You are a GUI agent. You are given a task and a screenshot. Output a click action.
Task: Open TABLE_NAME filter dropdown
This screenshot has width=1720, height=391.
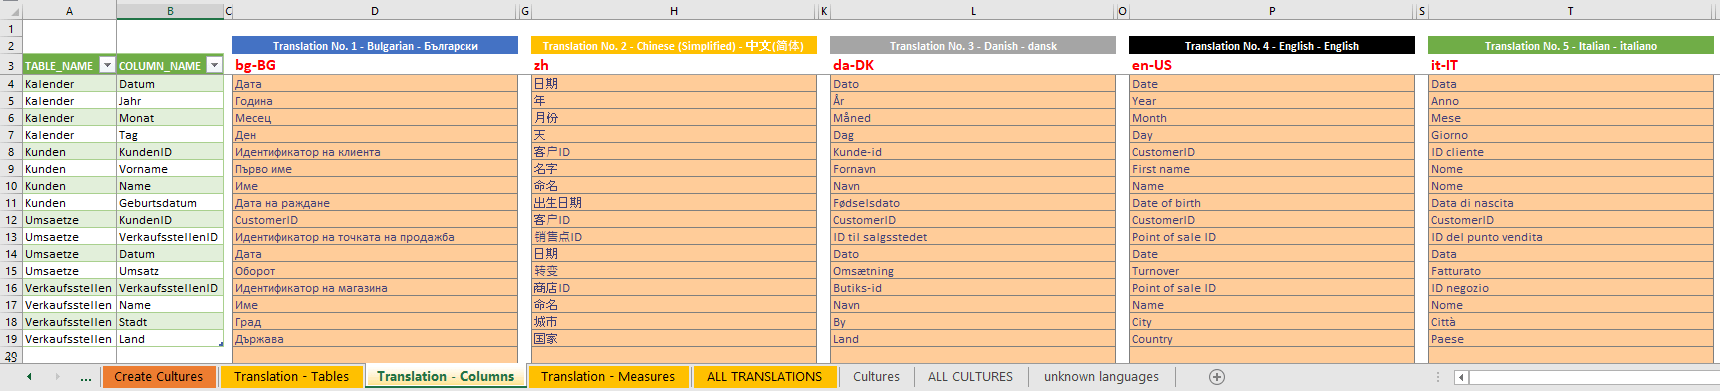tap(107, 66)
